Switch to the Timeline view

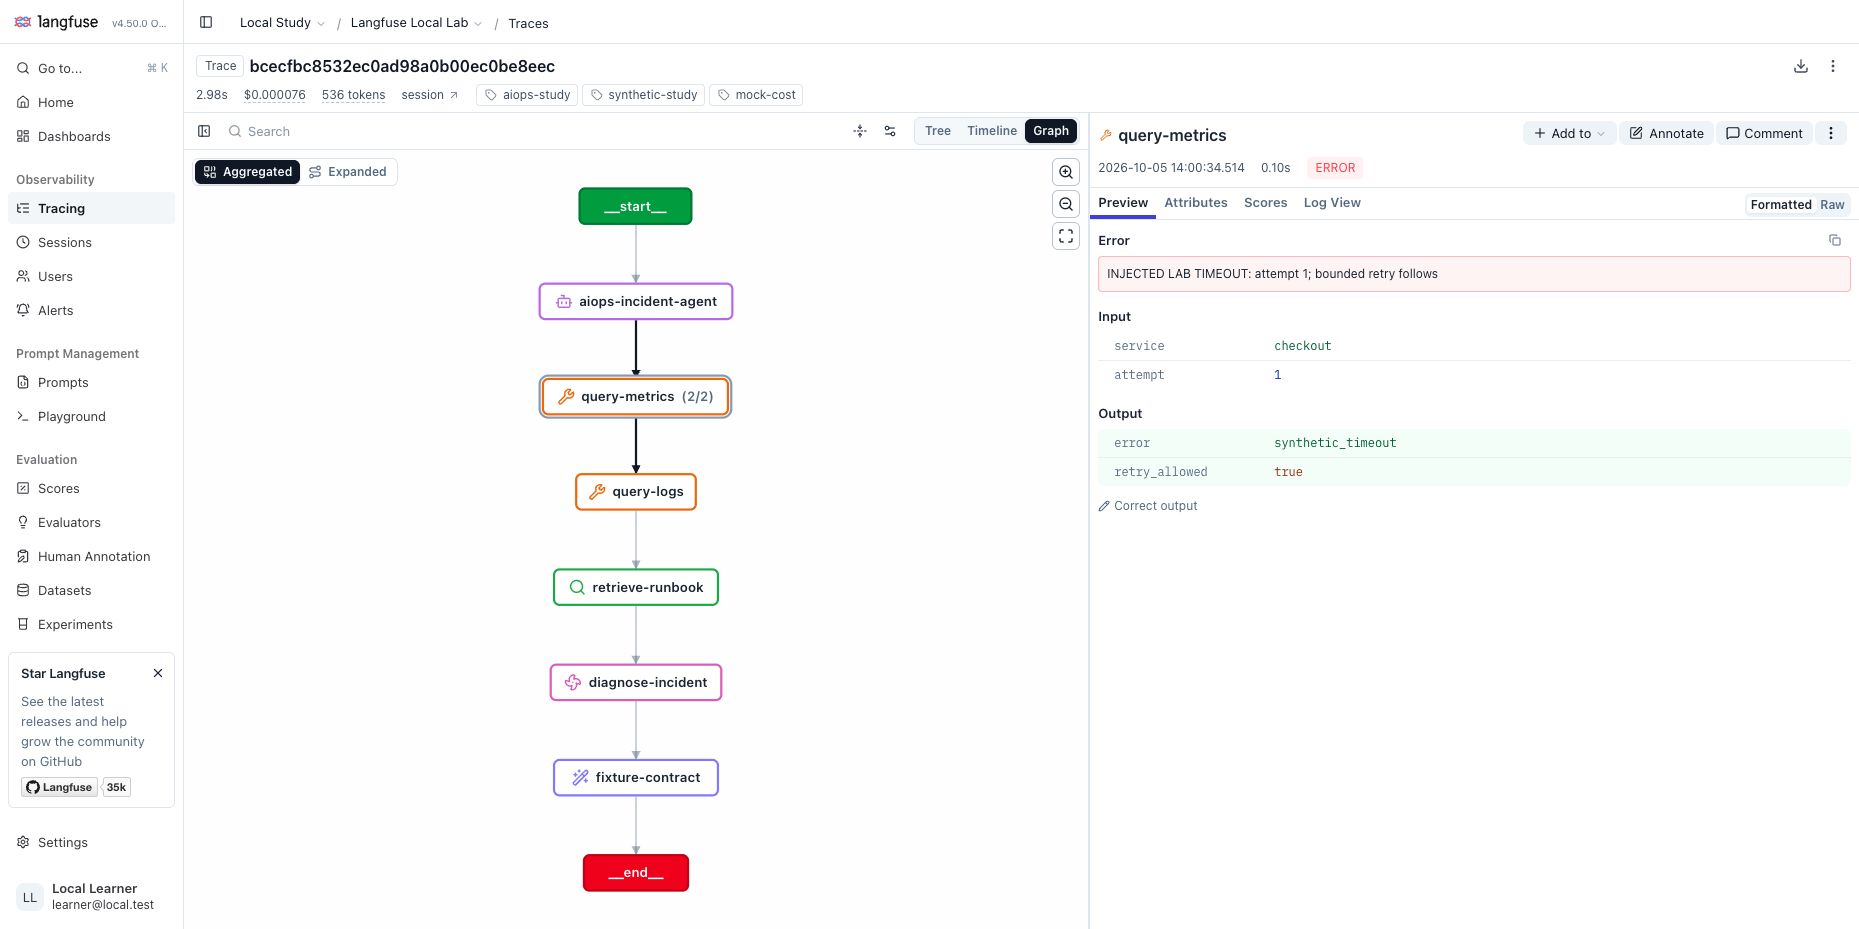point(991,131)
